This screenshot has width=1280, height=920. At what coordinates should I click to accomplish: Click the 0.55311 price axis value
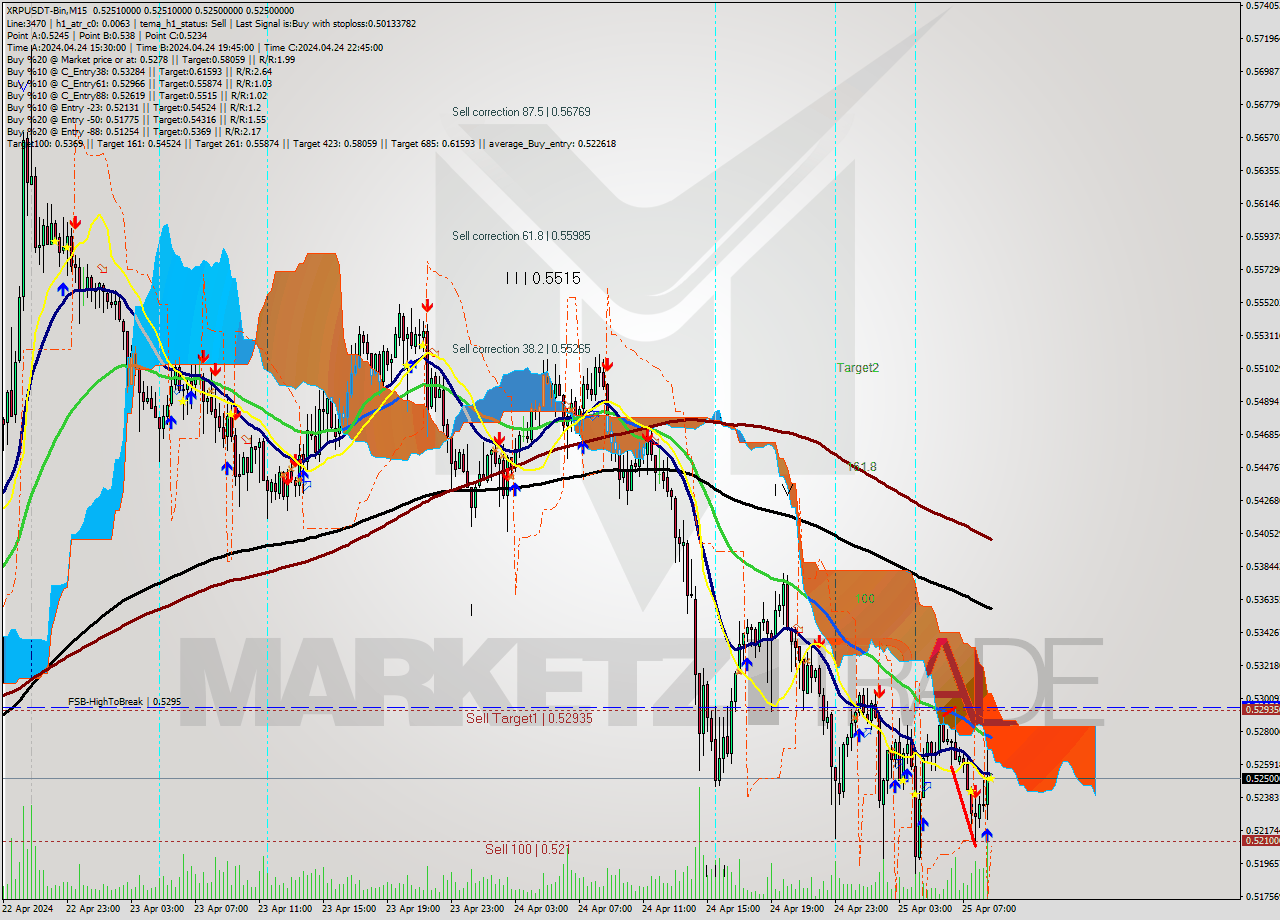[x=1261, y=336]
